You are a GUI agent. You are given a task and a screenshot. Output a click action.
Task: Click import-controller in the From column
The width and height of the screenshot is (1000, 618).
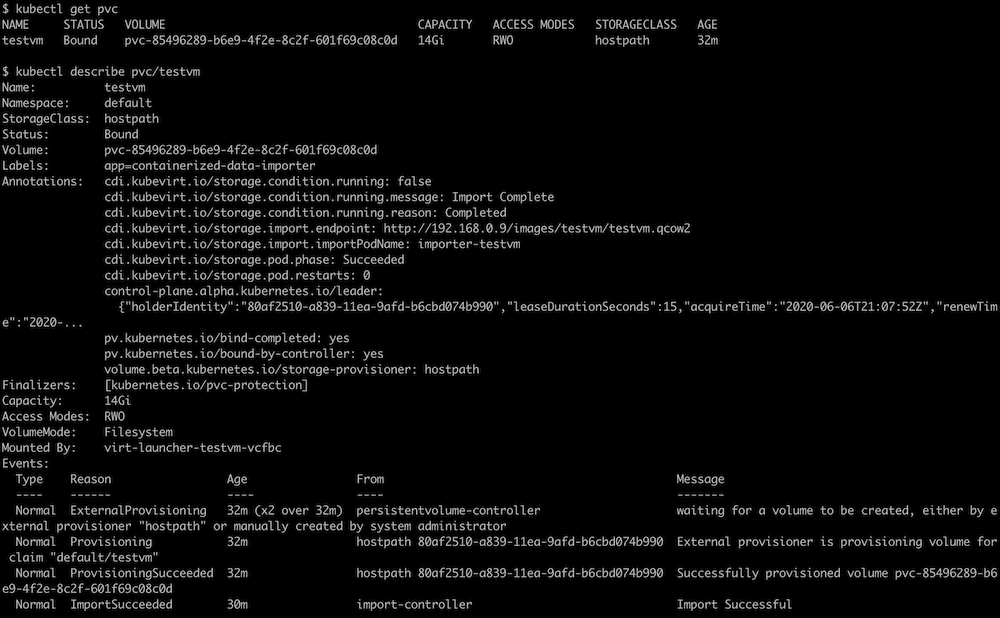[414, 605]
